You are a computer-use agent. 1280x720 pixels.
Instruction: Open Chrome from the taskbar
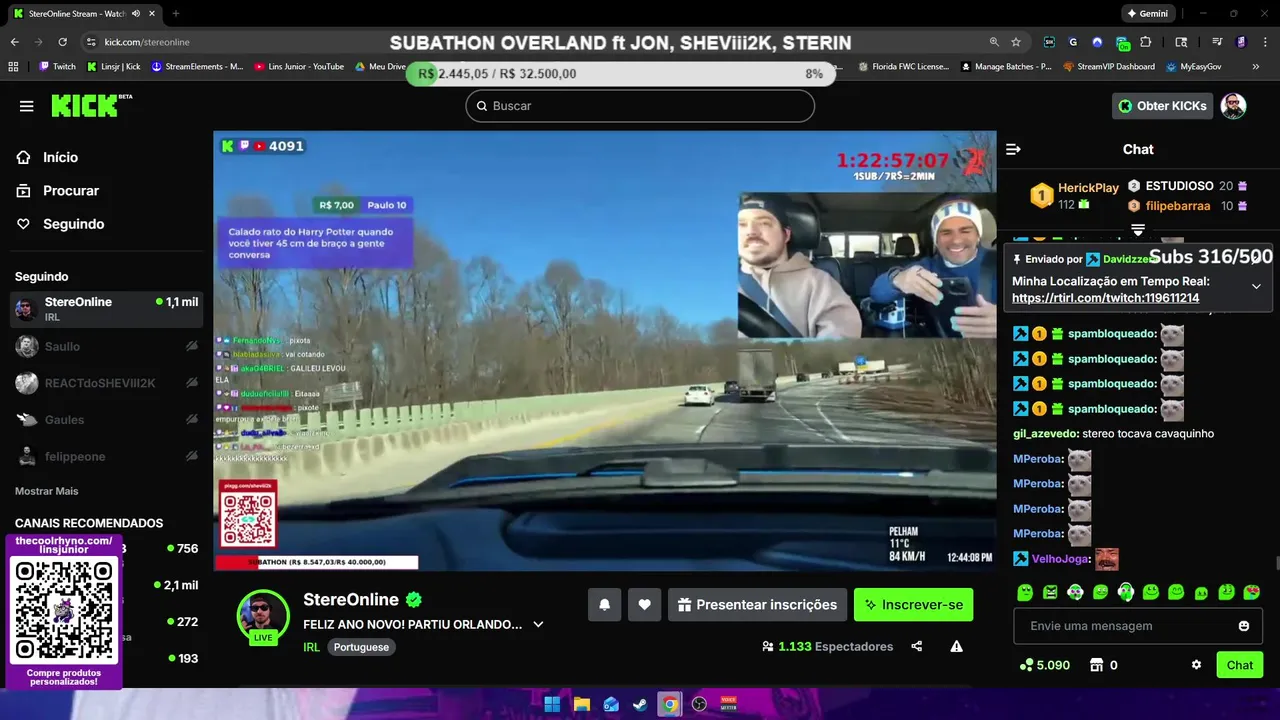click(670, 704)
